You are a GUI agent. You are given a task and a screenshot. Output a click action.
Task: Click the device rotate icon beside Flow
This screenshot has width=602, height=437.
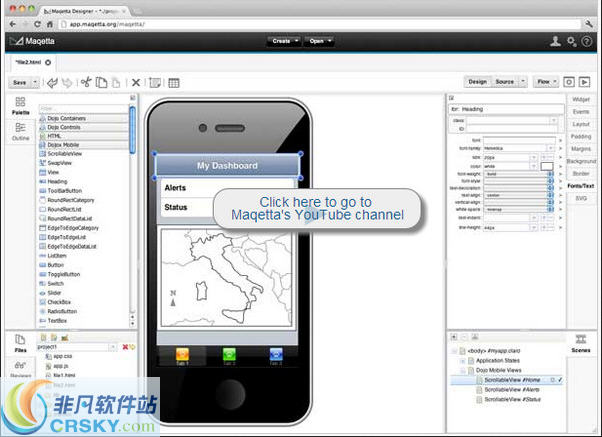click(569, 82)
